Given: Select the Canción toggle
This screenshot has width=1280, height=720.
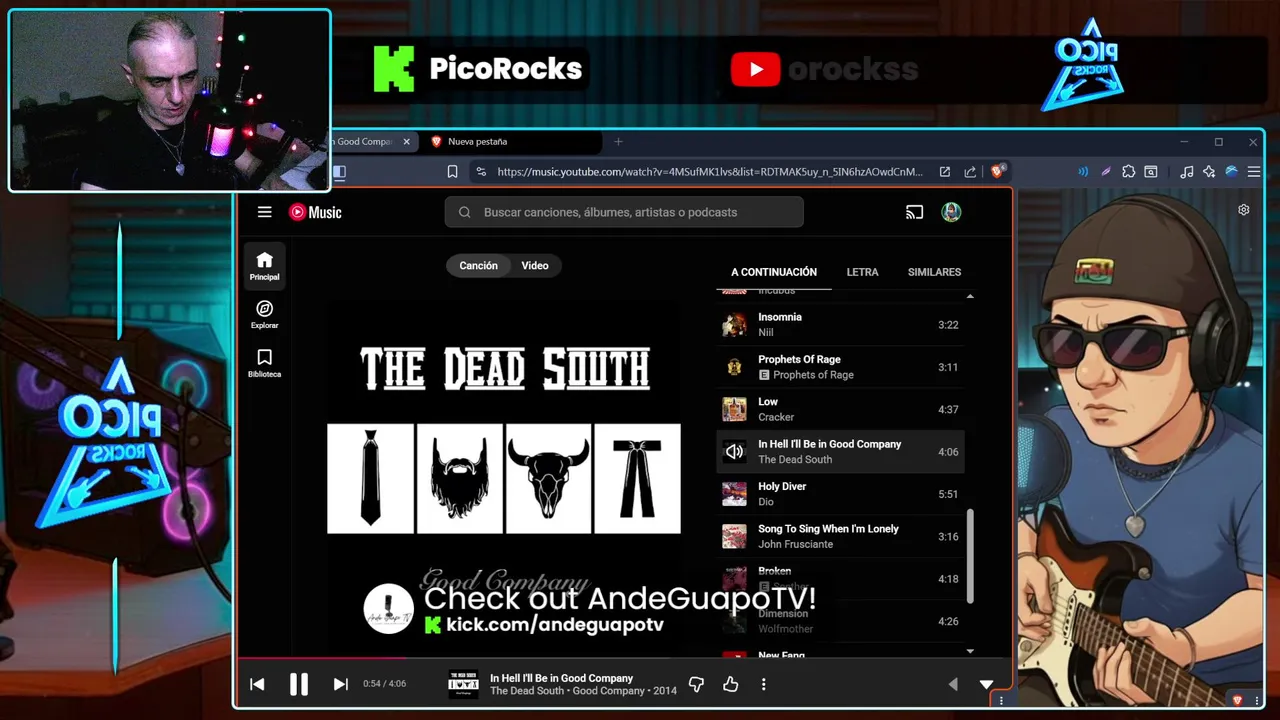Looking at the screenshot, I should [478, 266].
